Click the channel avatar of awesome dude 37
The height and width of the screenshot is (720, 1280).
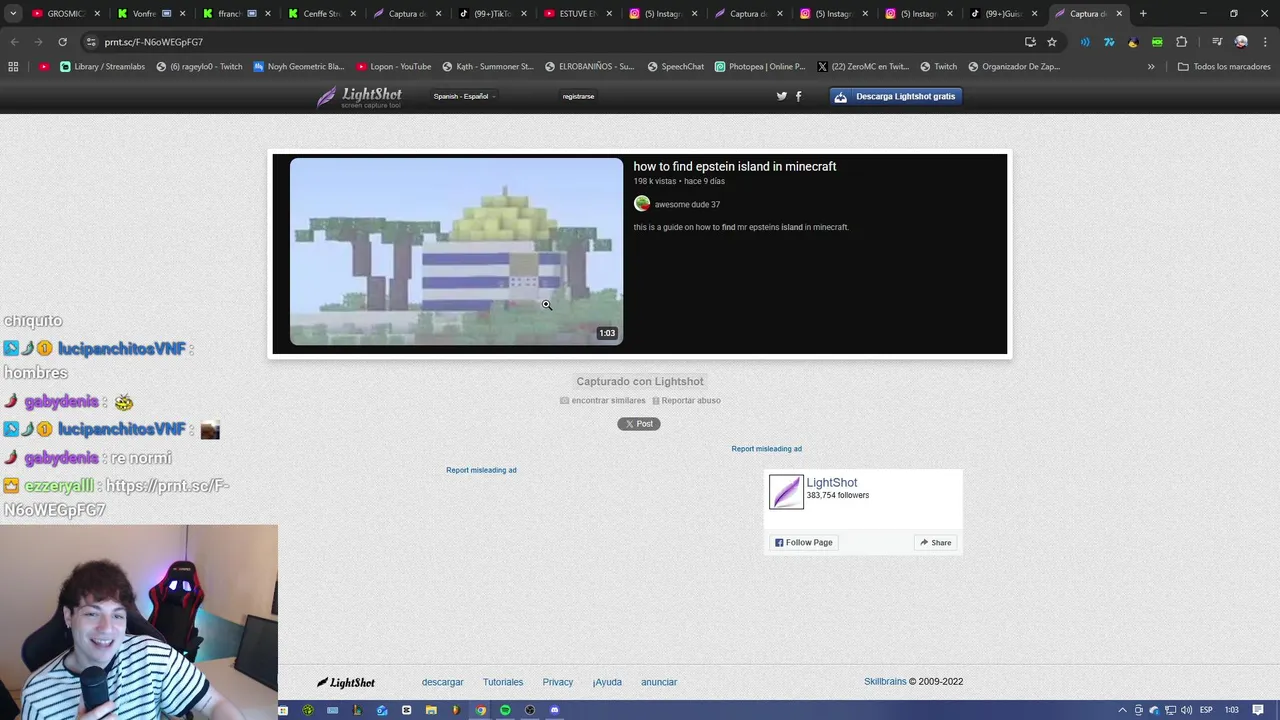pyautogui.click(x=642, y=204)
